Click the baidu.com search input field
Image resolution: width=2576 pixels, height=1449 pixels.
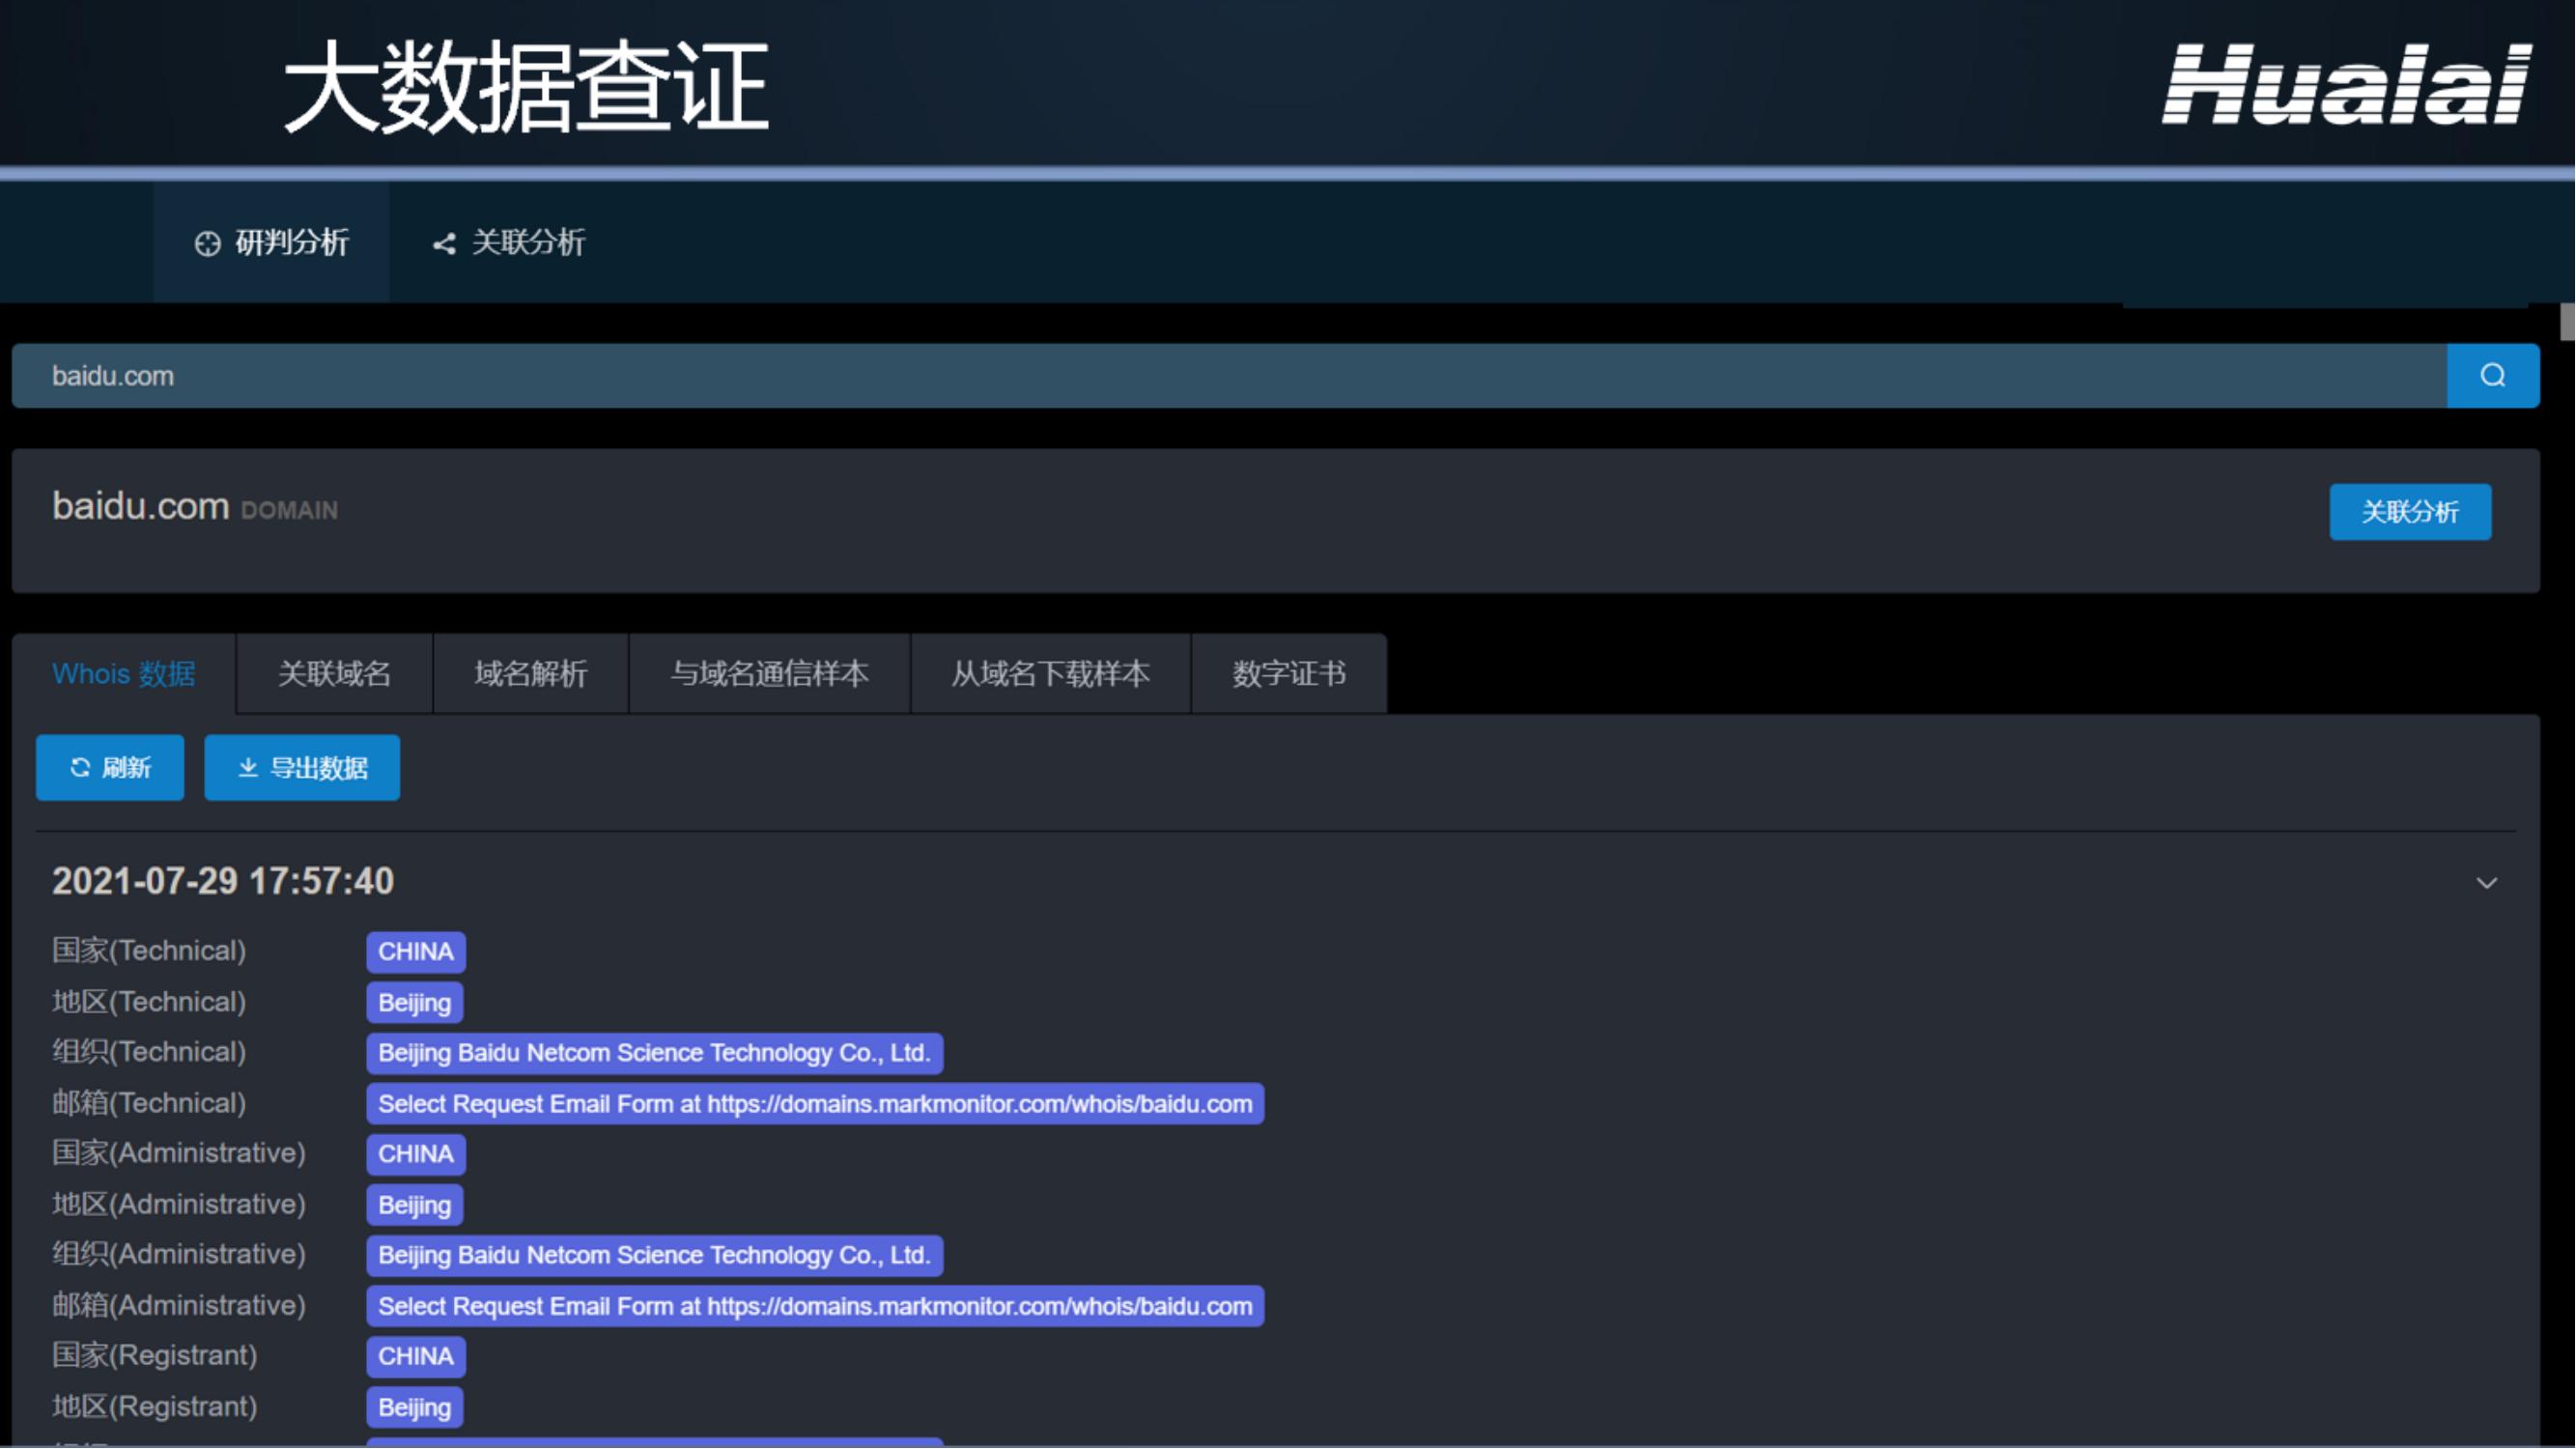1229,375
